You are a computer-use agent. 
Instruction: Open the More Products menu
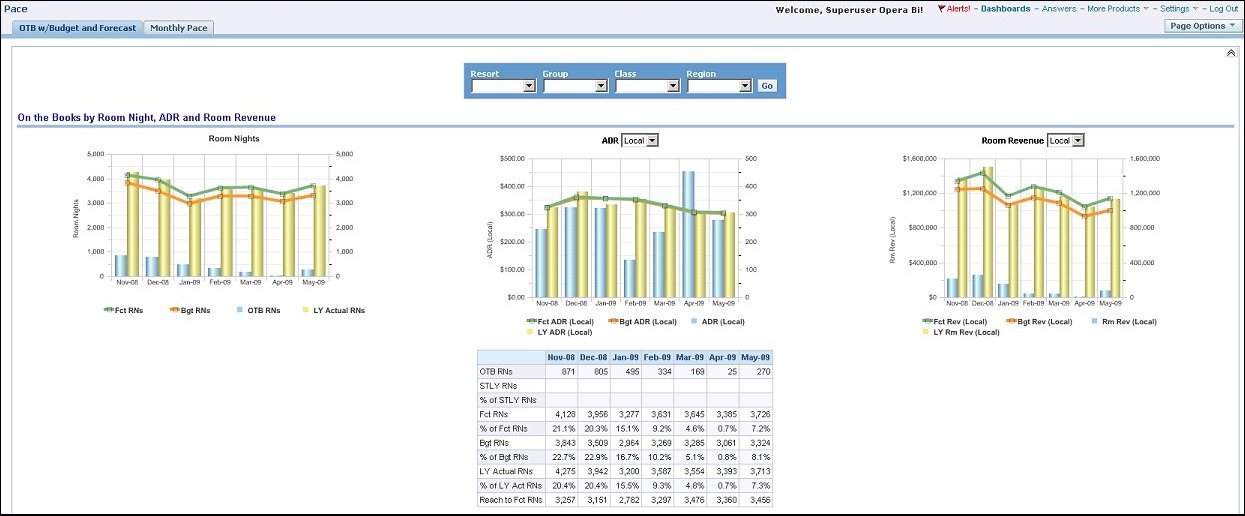click(1113, 9)
